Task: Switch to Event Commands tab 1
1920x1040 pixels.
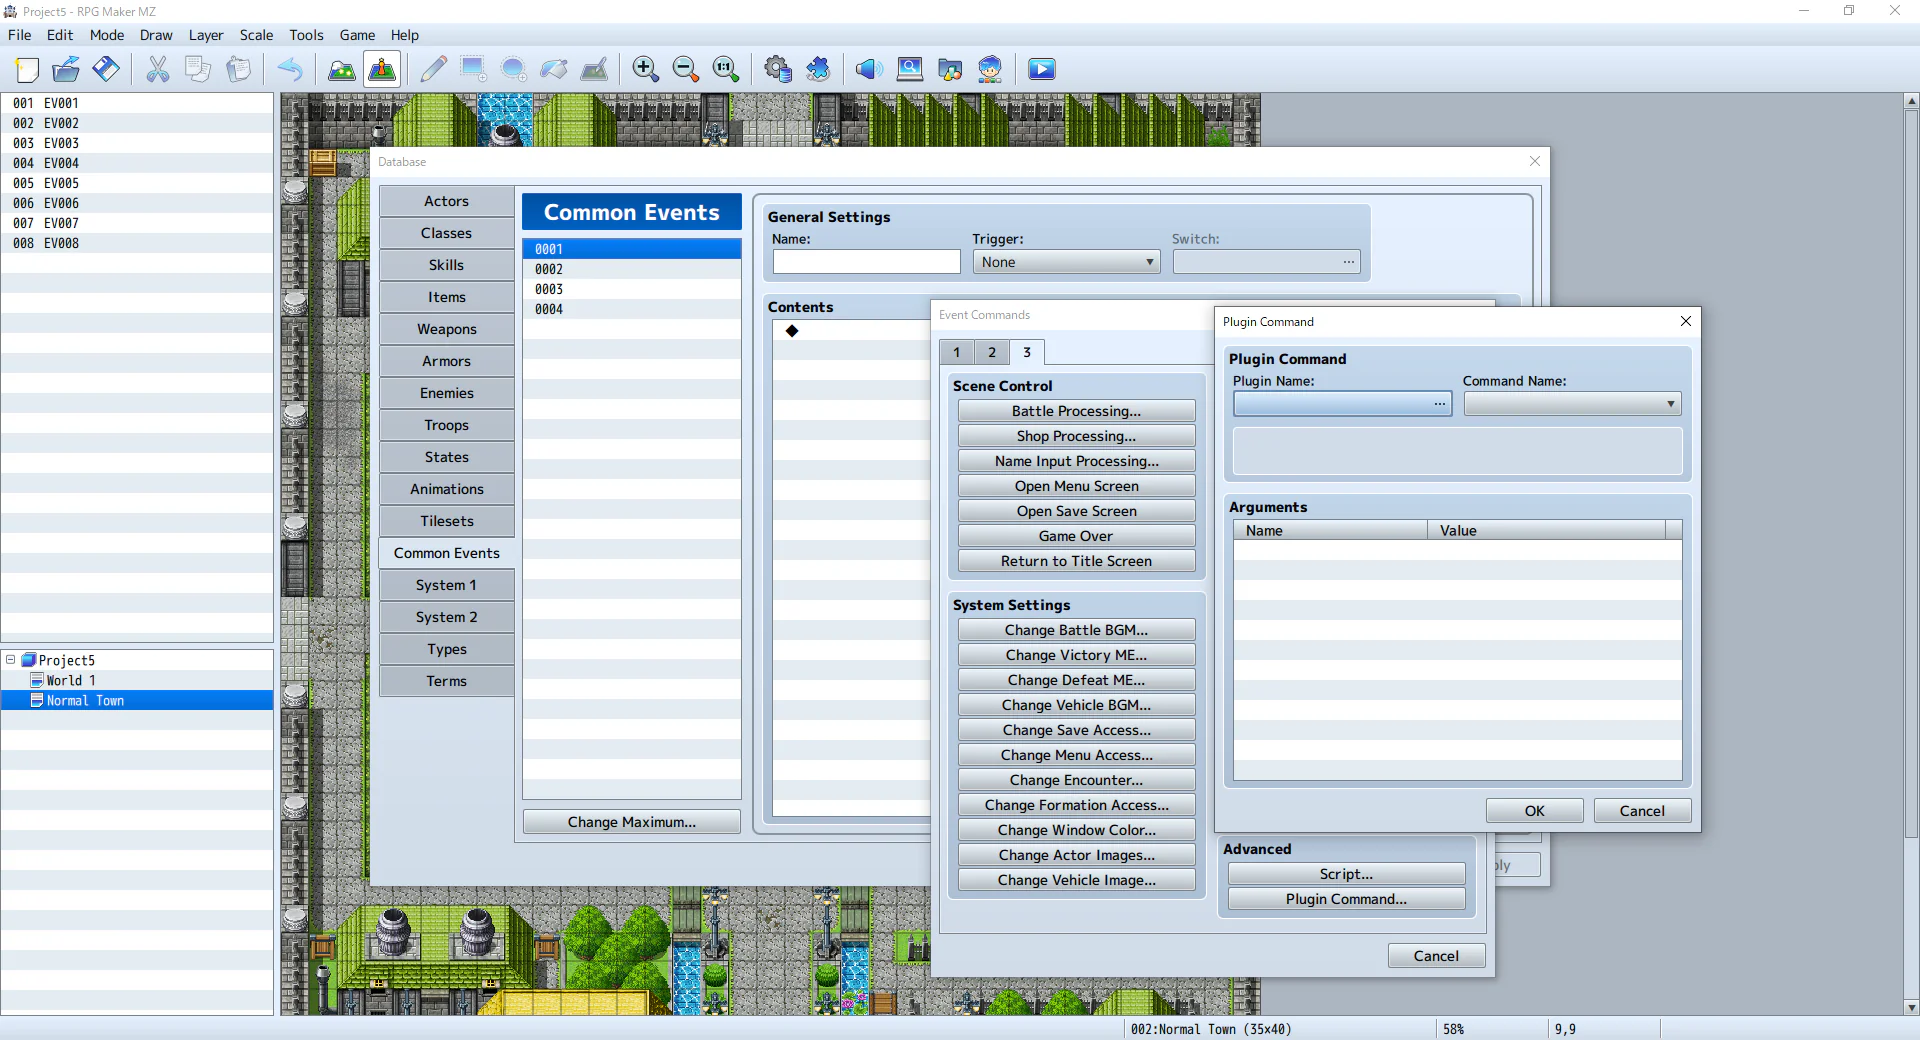Action: click(956, 353)
